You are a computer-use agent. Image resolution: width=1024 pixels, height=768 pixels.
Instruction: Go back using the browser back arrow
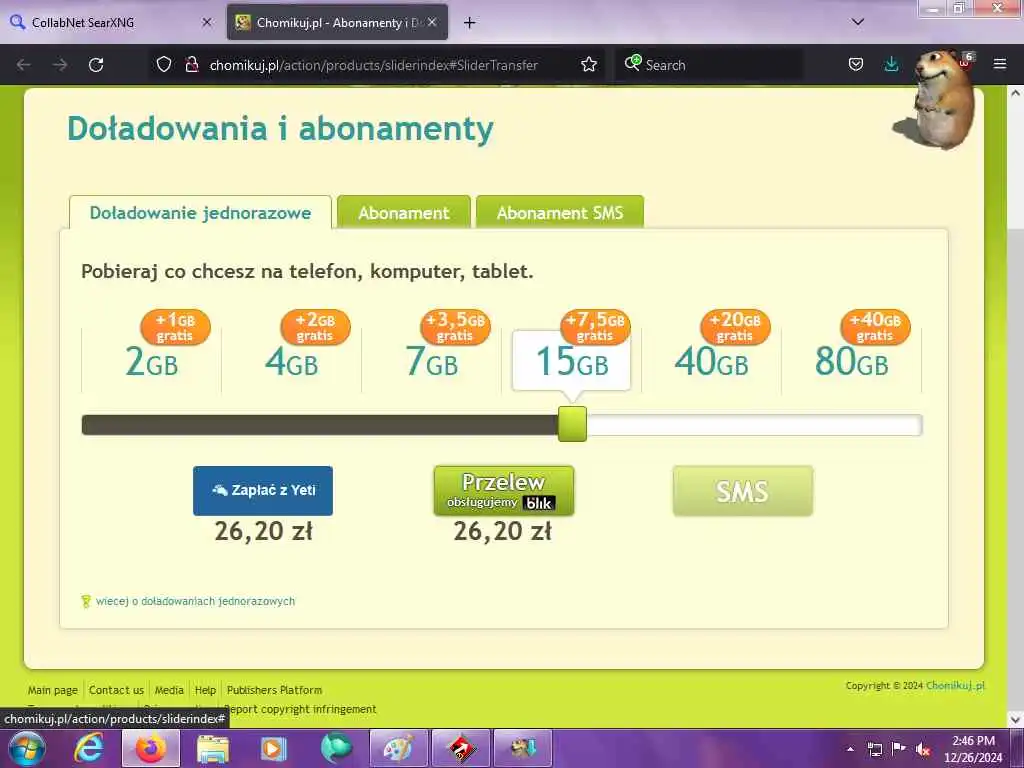tap(24, 65)
